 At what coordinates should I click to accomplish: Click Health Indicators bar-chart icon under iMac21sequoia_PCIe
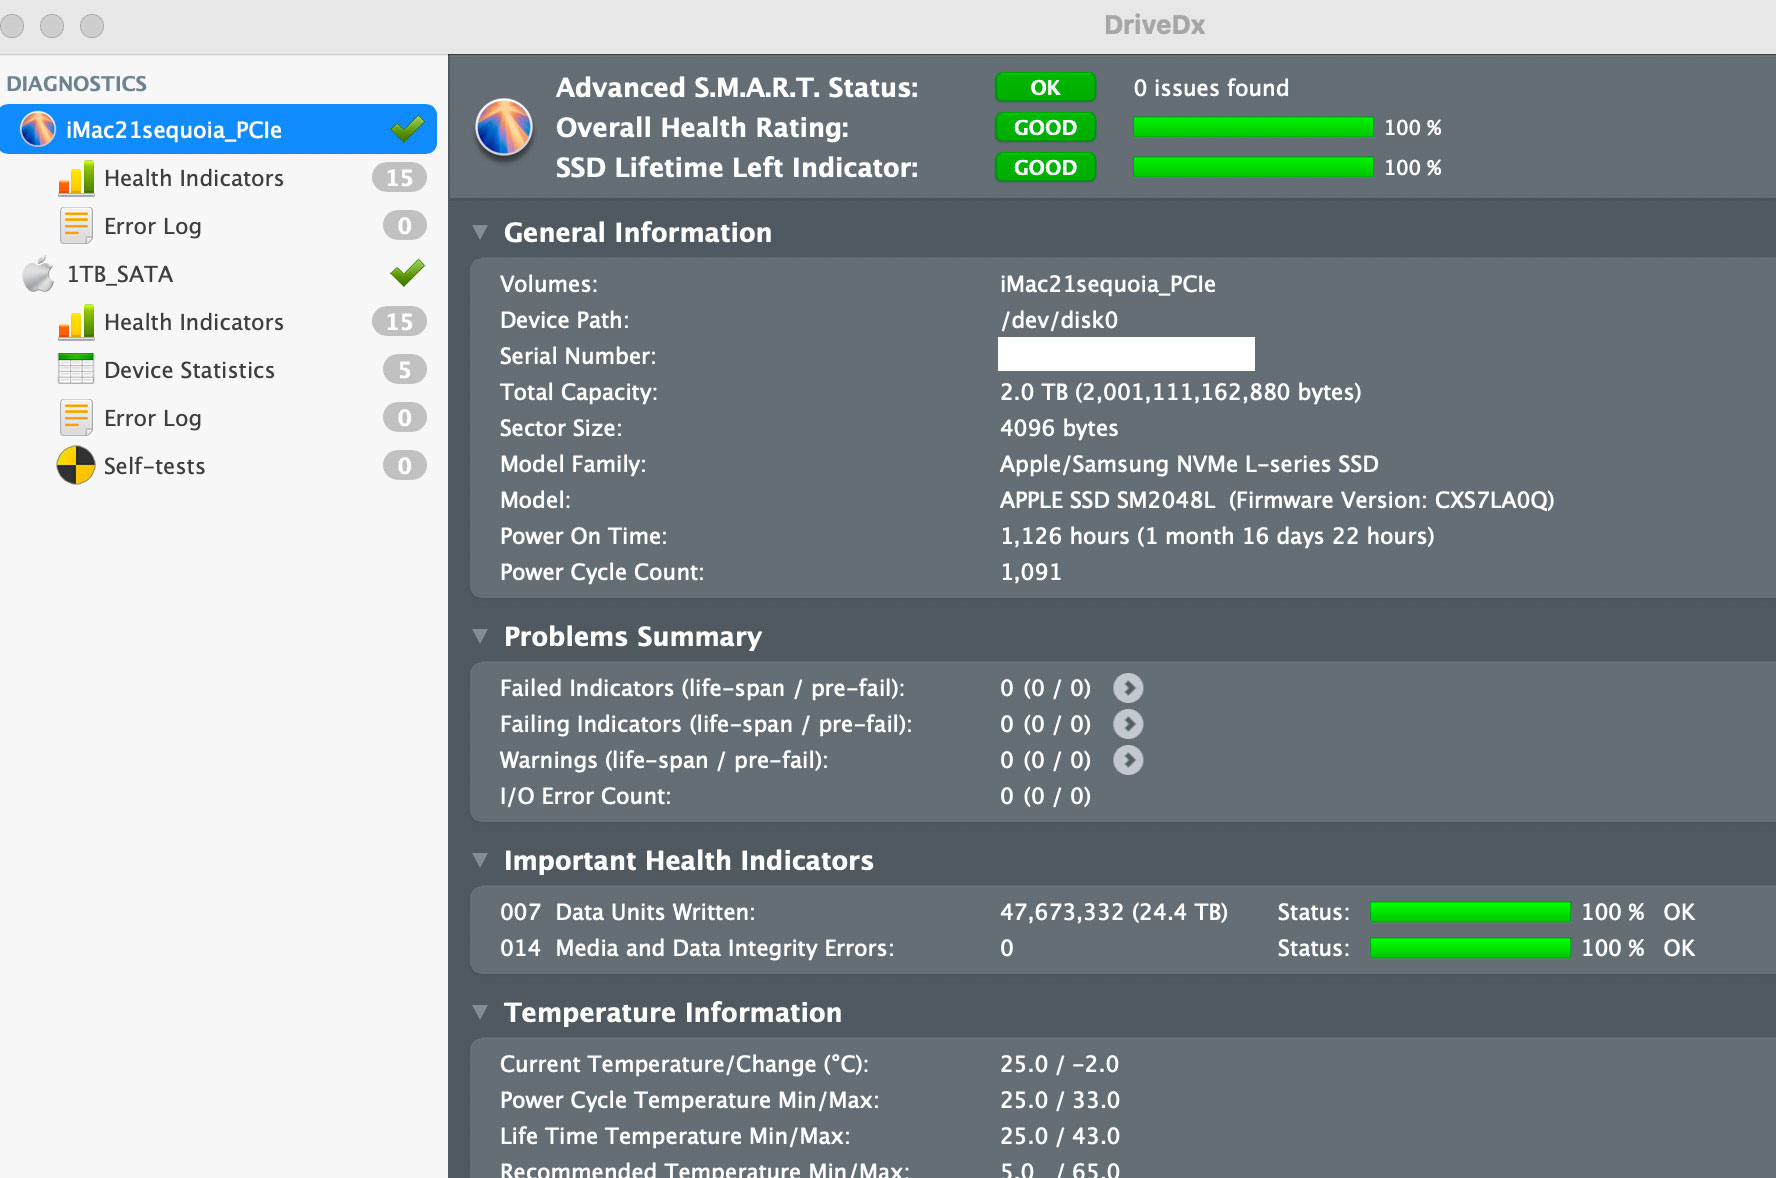76,178
